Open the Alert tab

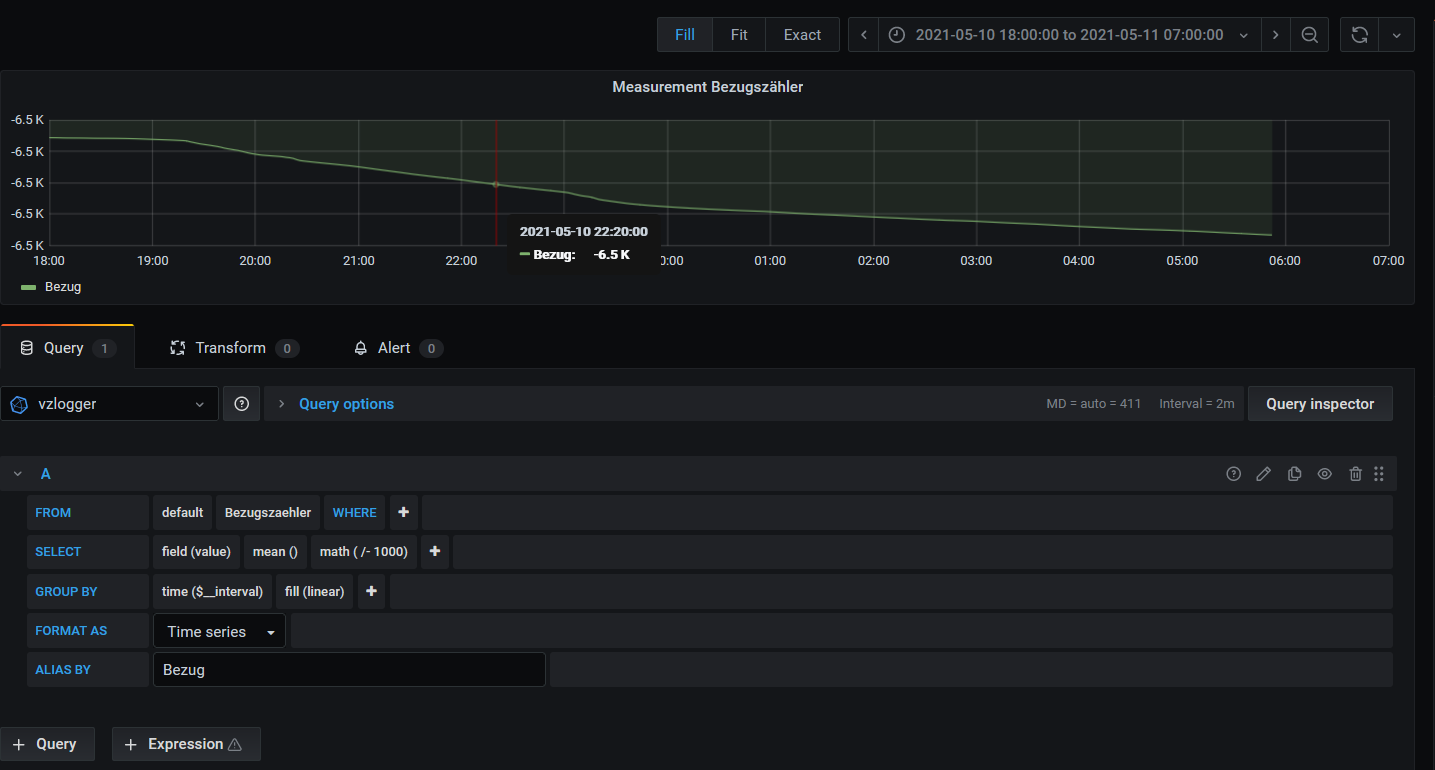tap(394, 348)
